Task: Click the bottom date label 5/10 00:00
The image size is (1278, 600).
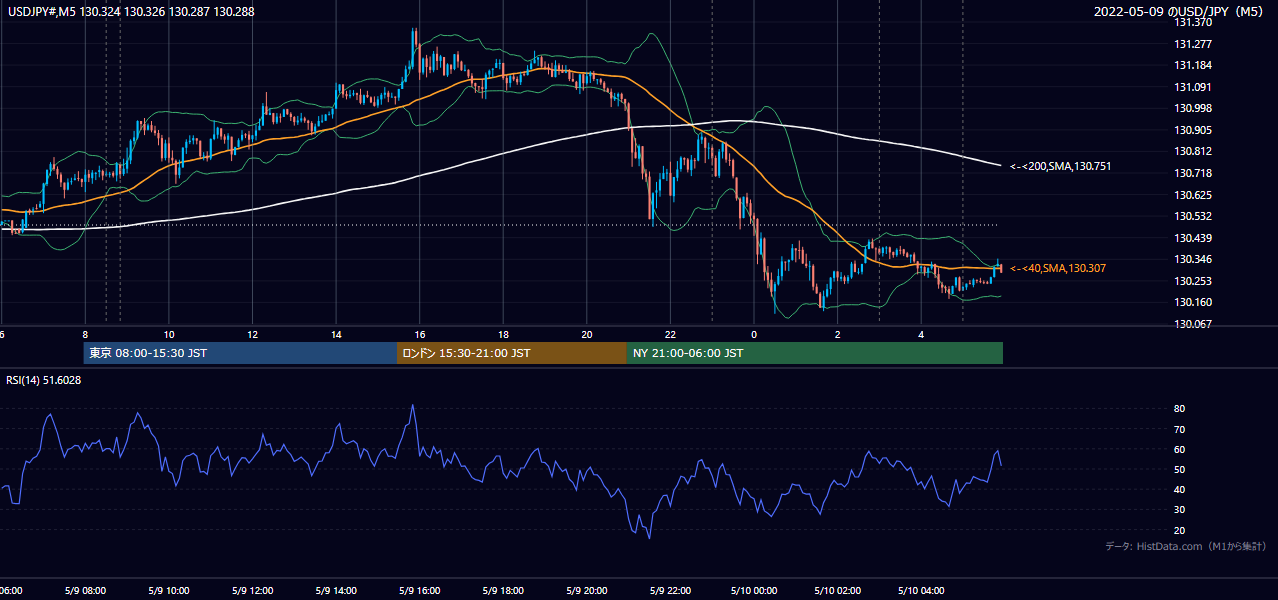Action: tap(754, 590)
